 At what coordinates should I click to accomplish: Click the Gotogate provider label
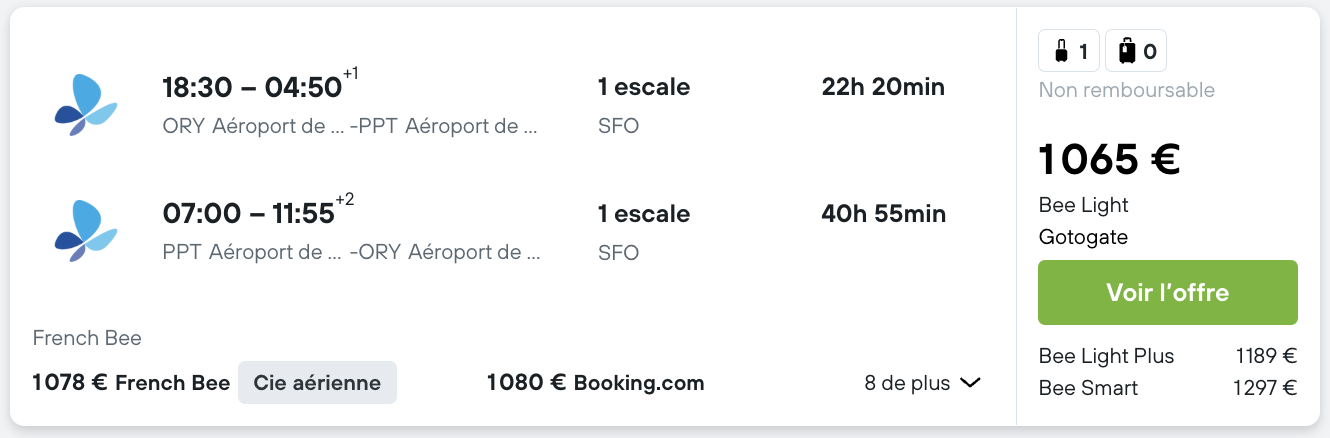(x=1083, y=237)
